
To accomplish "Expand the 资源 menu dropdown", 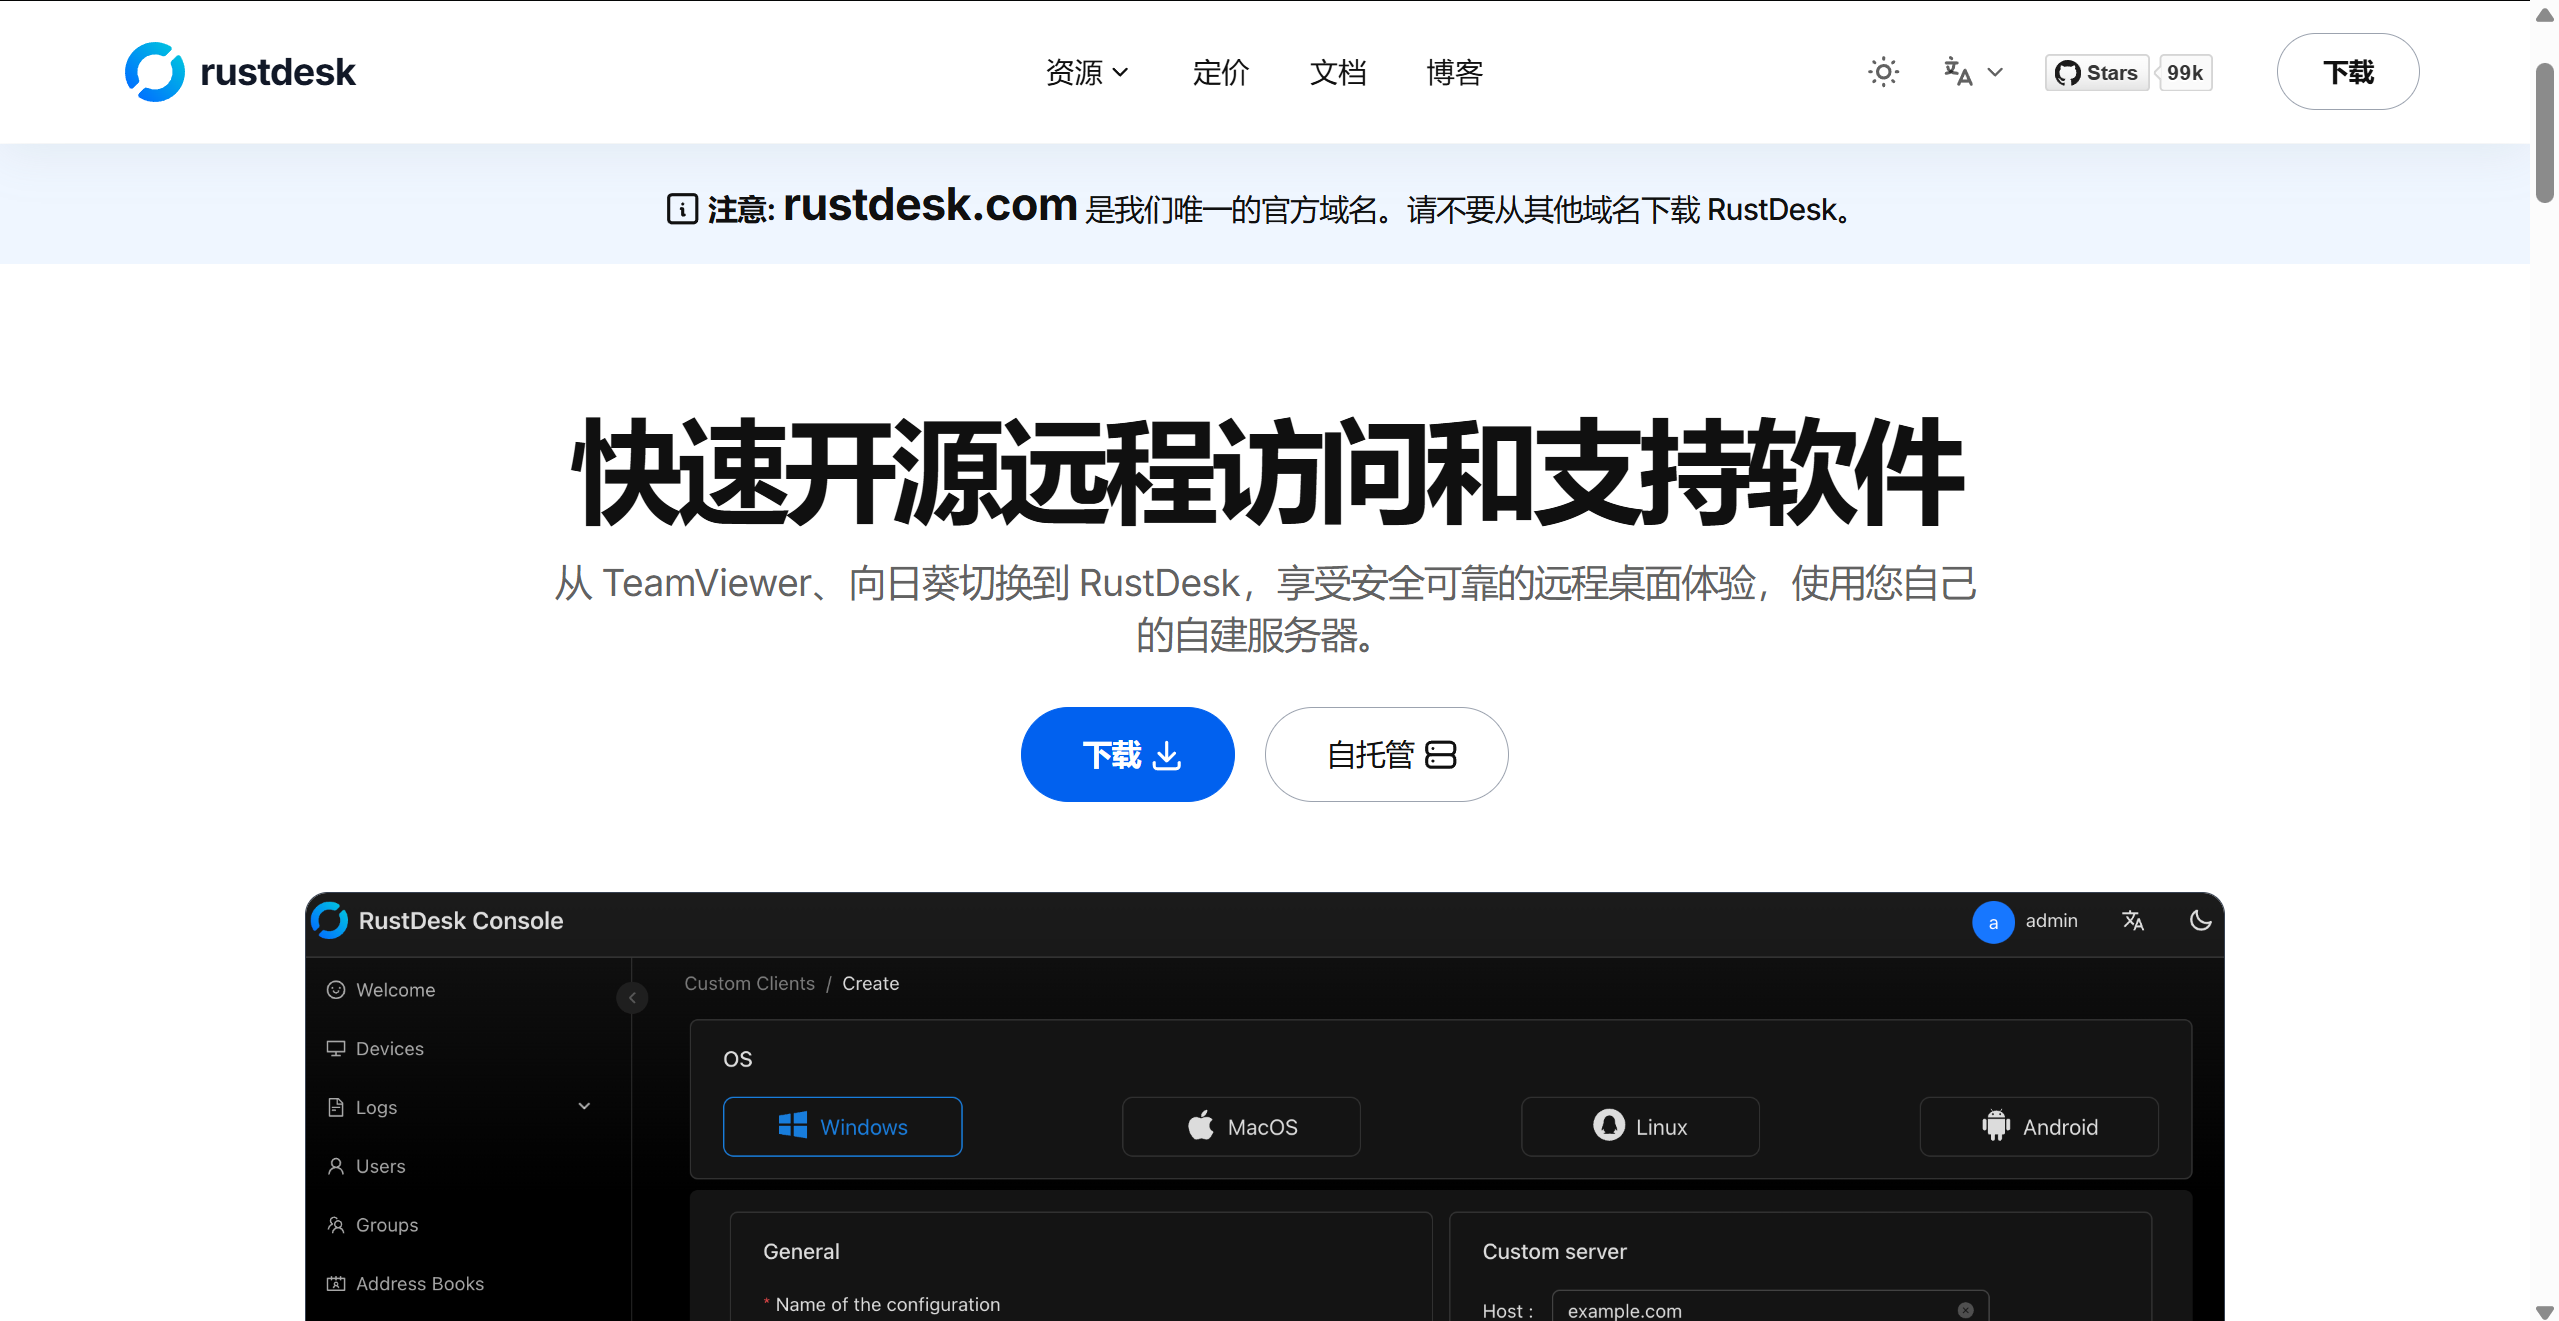I will point(1086,72).
